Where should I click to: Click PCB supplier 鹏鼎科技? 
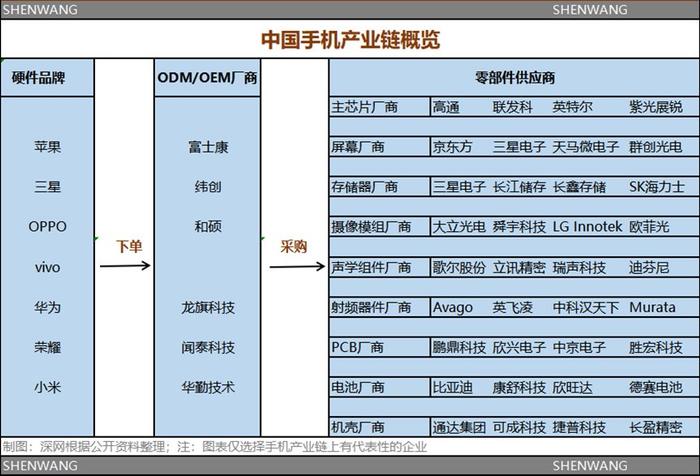[459, 347]
